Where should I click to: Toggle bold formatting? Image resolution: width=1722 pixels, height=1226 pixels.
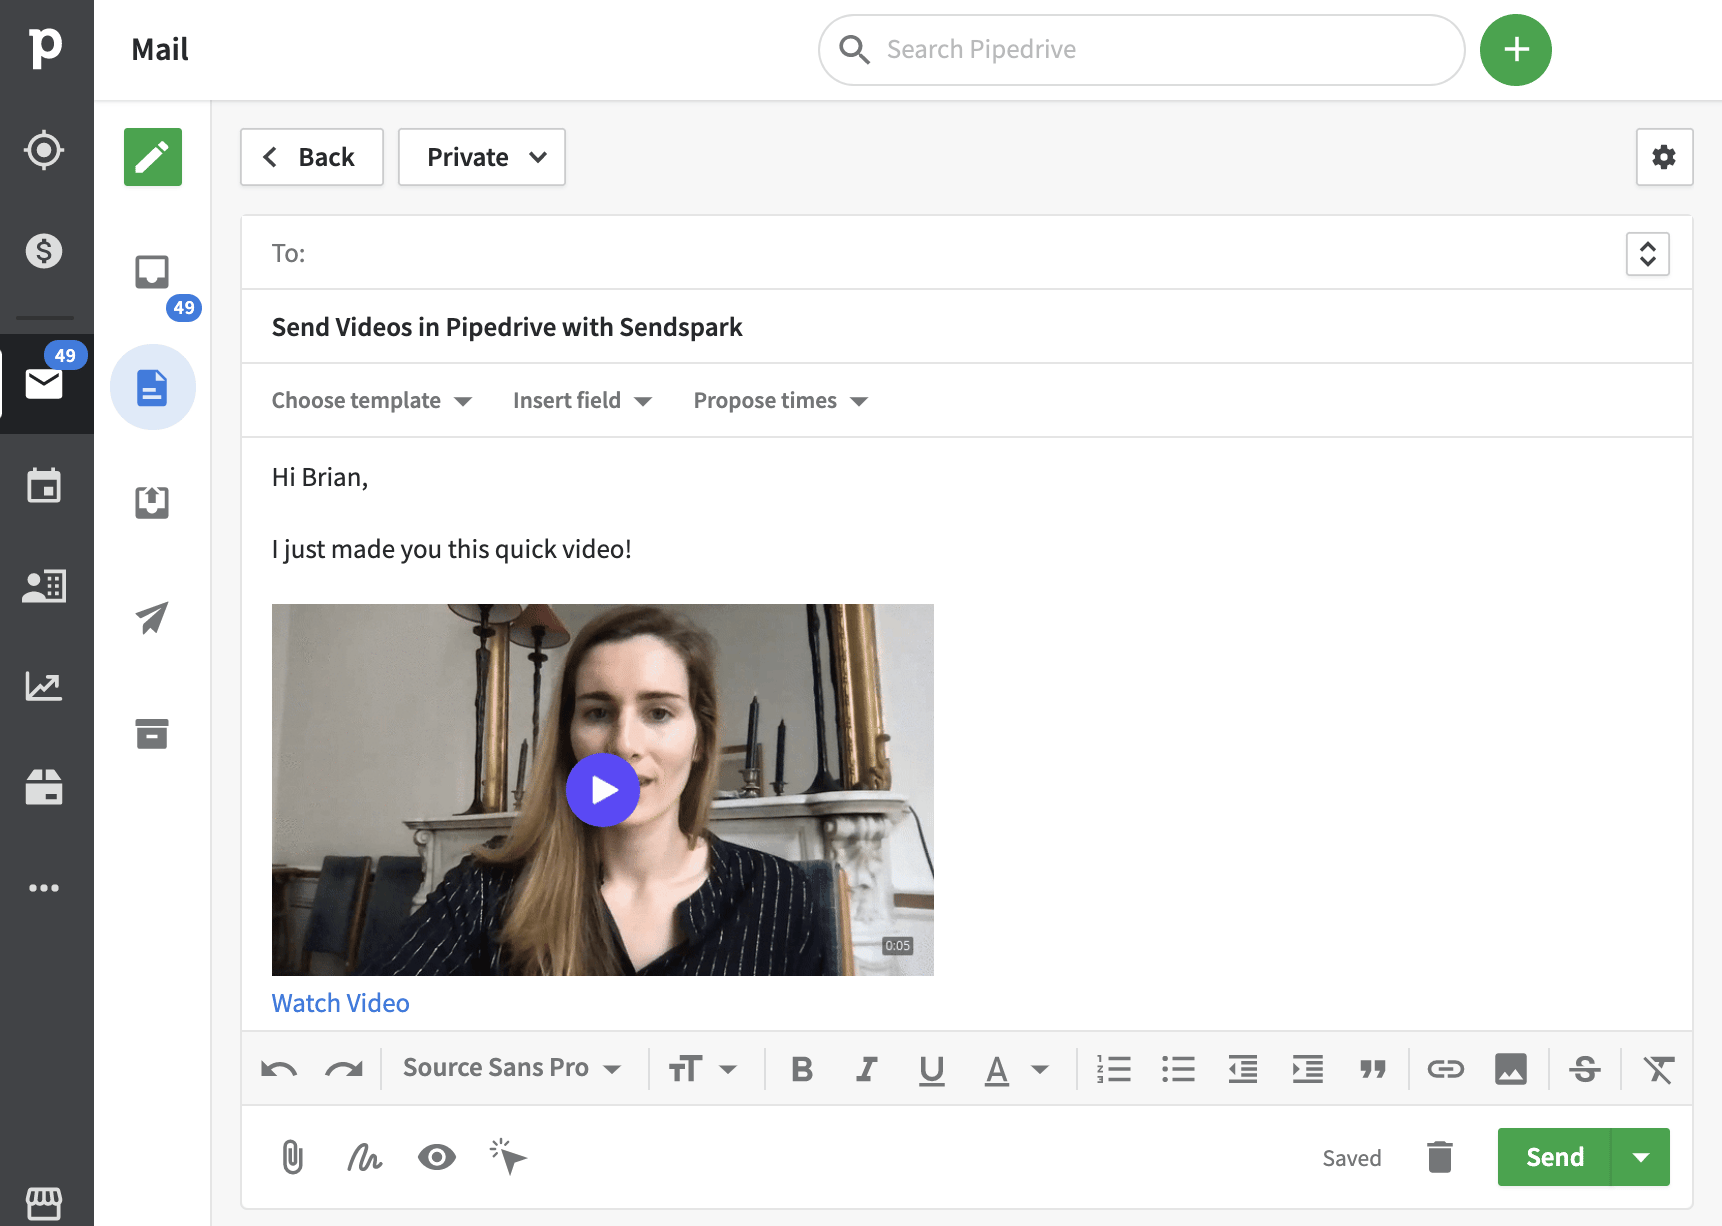click(802, 1069)
